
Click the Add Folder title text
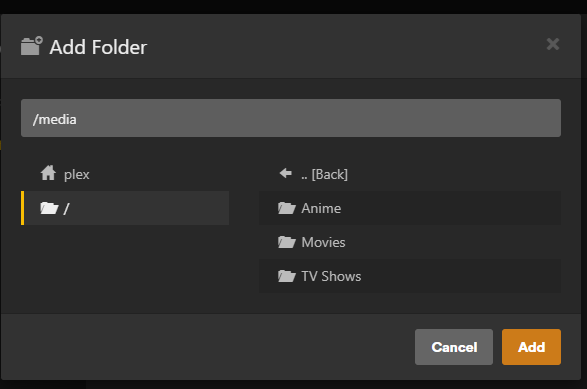(x=98, y=47)
